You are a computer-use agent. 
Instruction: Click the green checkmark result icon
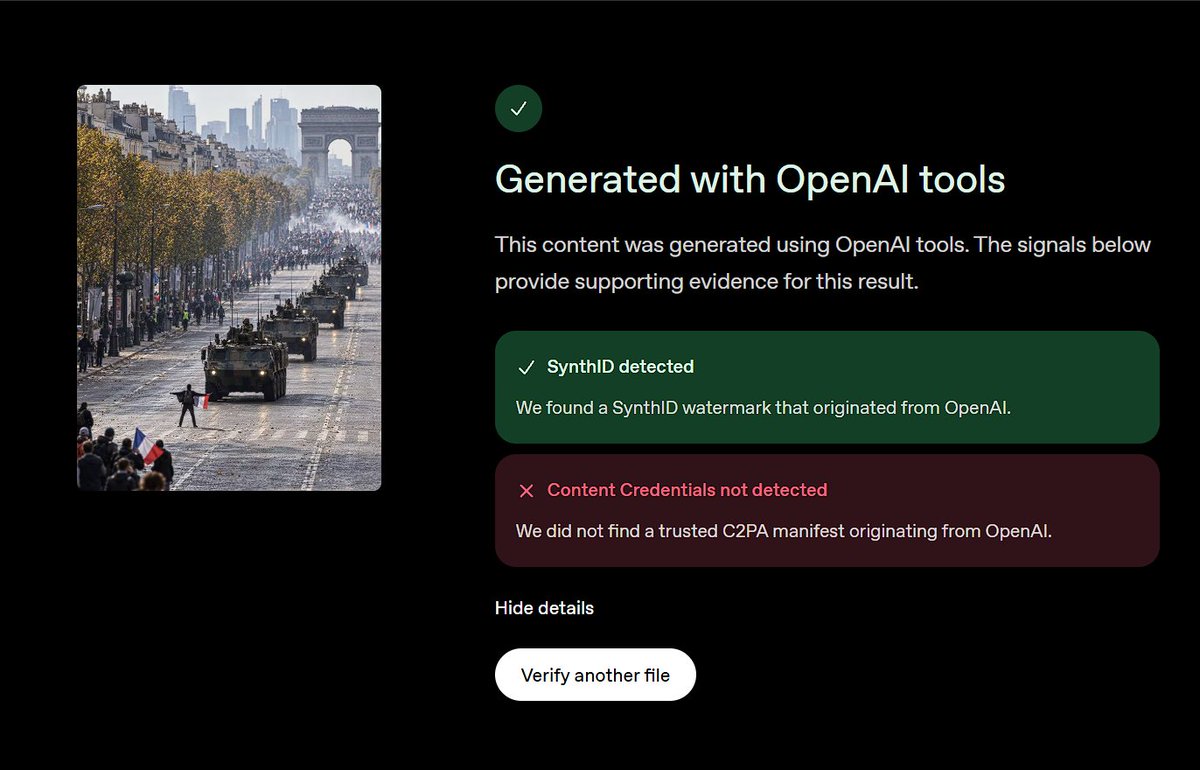[x=518, y=109]
